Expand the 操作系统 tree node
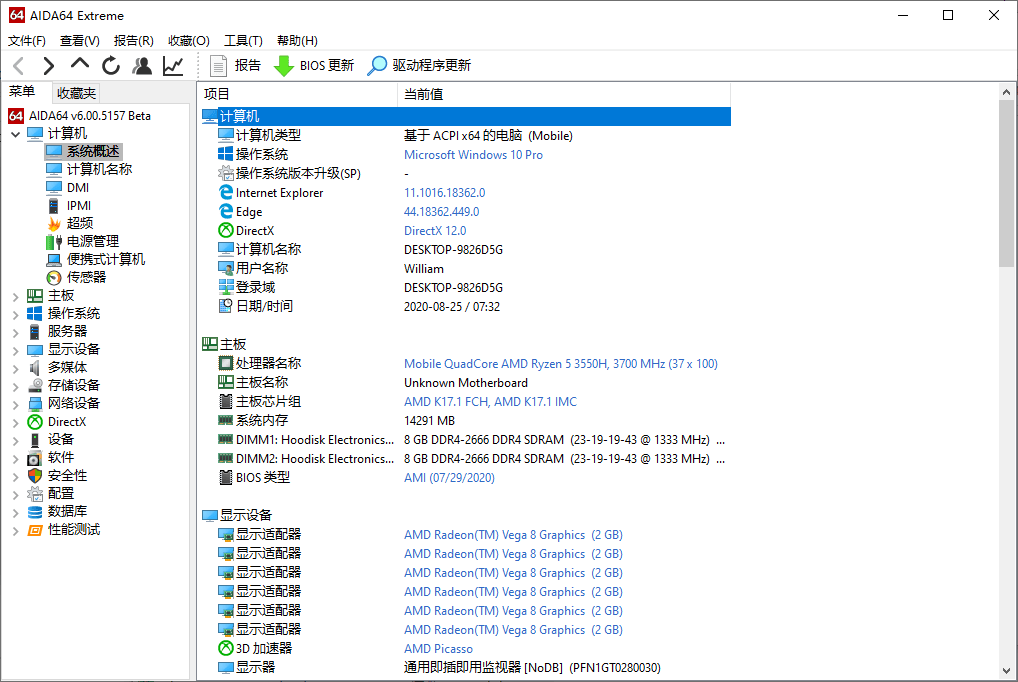Viewport: 1018px width, 682px height. coord(16,314)
